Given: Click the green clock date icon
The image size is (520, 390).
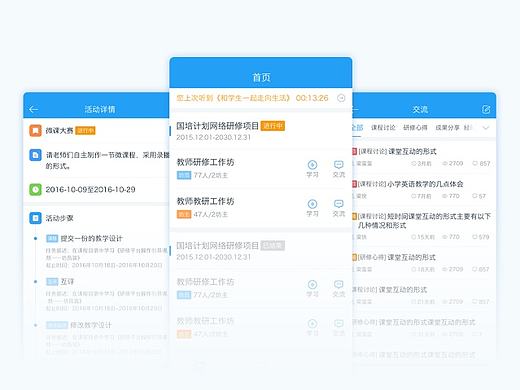Looking at the screenshot, I should [x=35, y=189].
